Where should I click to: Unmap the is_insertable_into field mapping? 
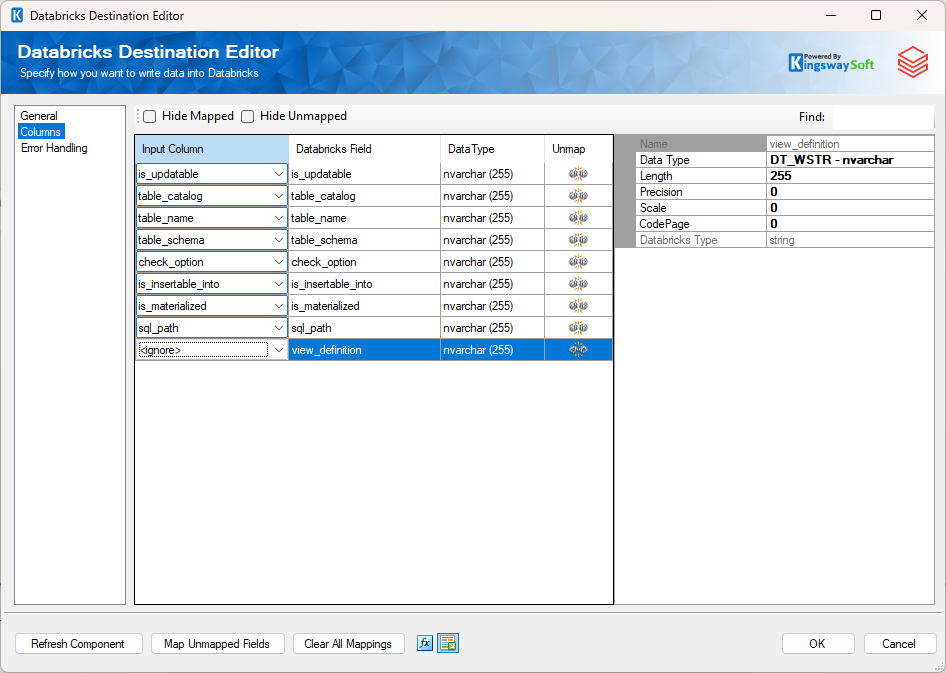(578, 284)
